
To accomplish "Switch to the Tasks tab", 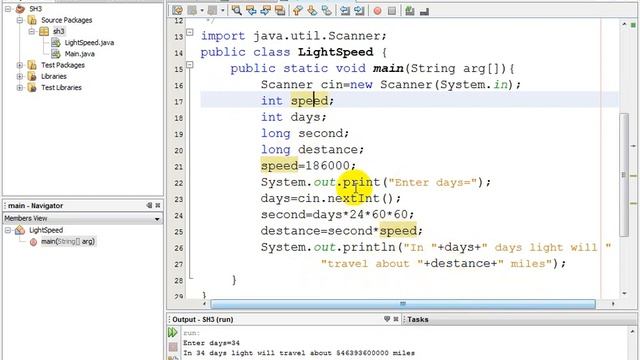I will coord(418,319).
